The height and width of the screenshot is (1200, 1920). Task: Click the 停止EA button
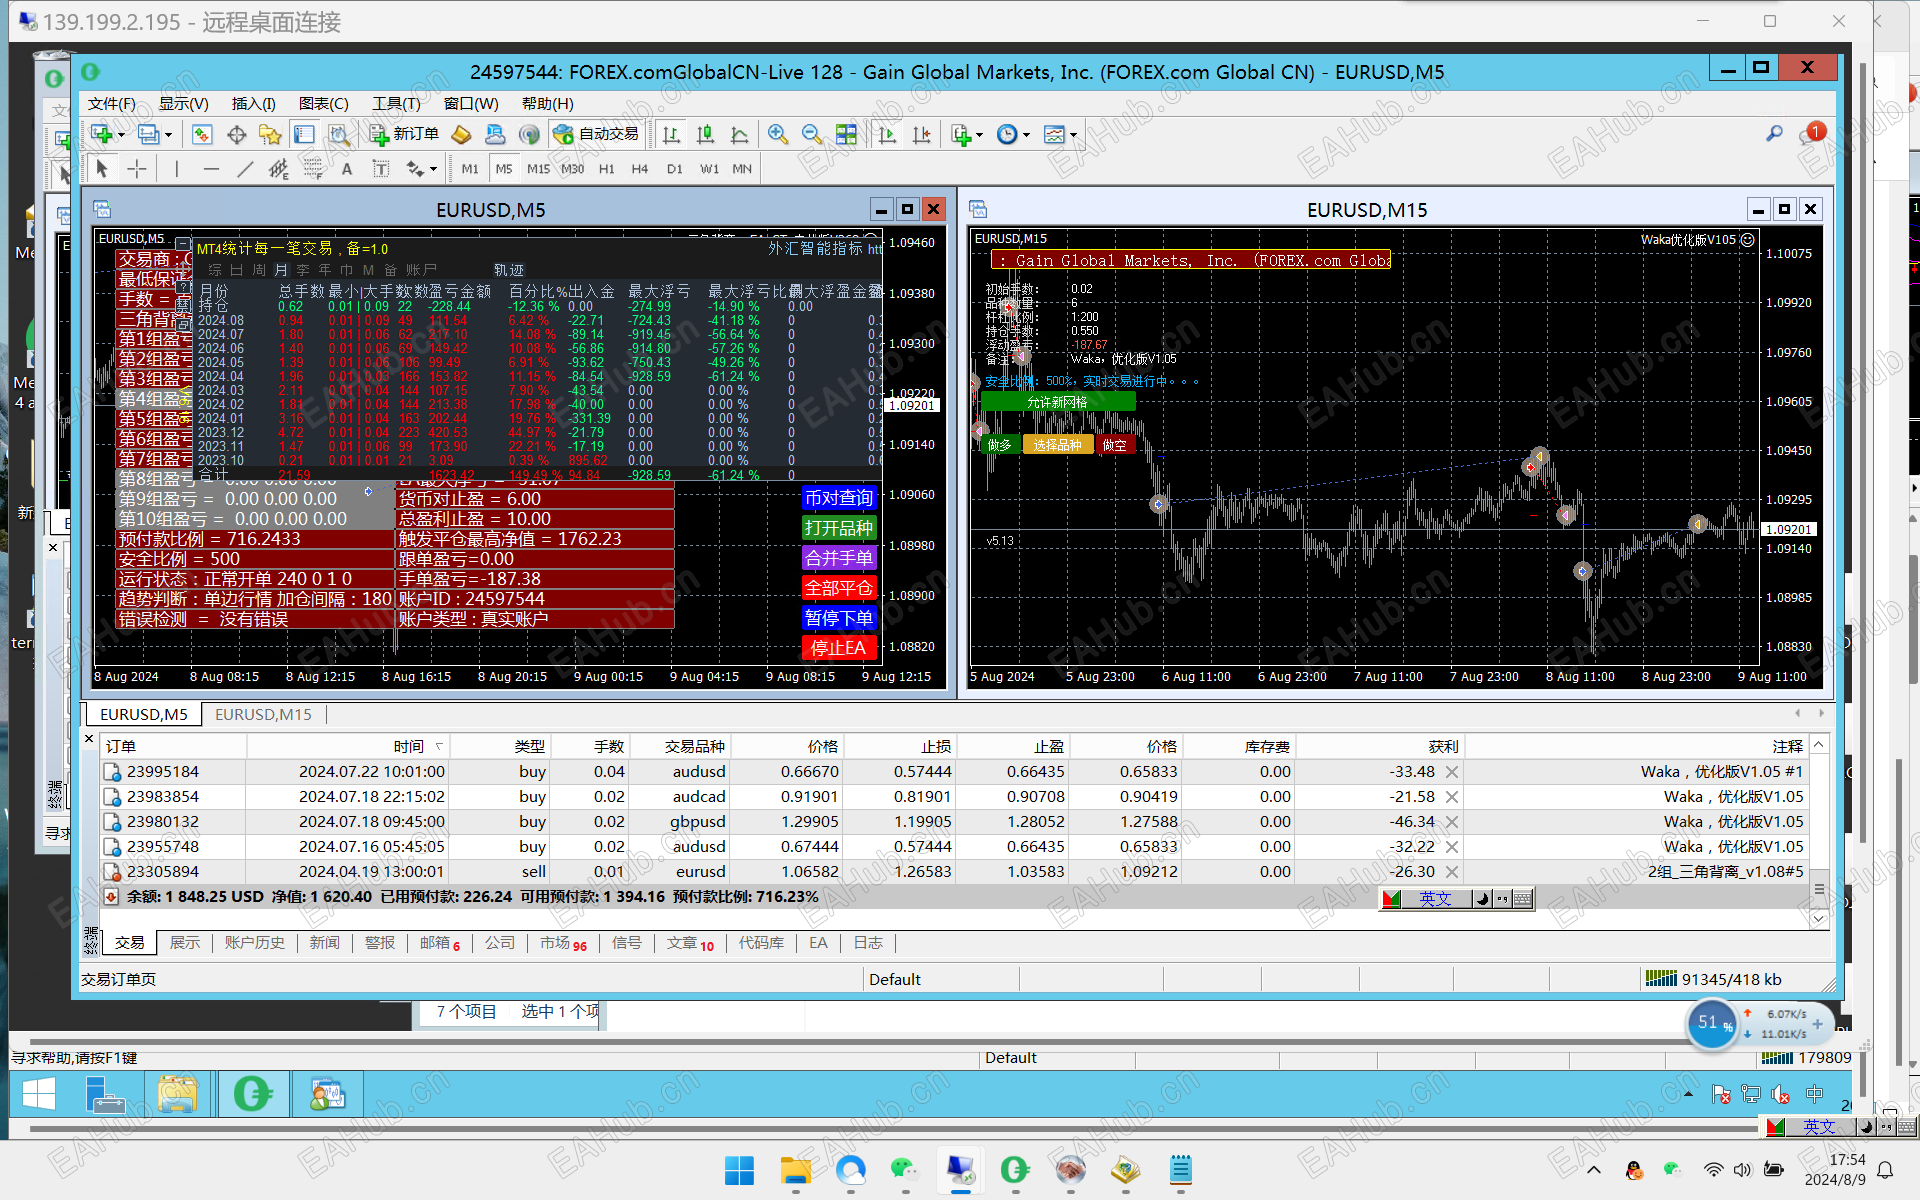click(x=839, y=648)
